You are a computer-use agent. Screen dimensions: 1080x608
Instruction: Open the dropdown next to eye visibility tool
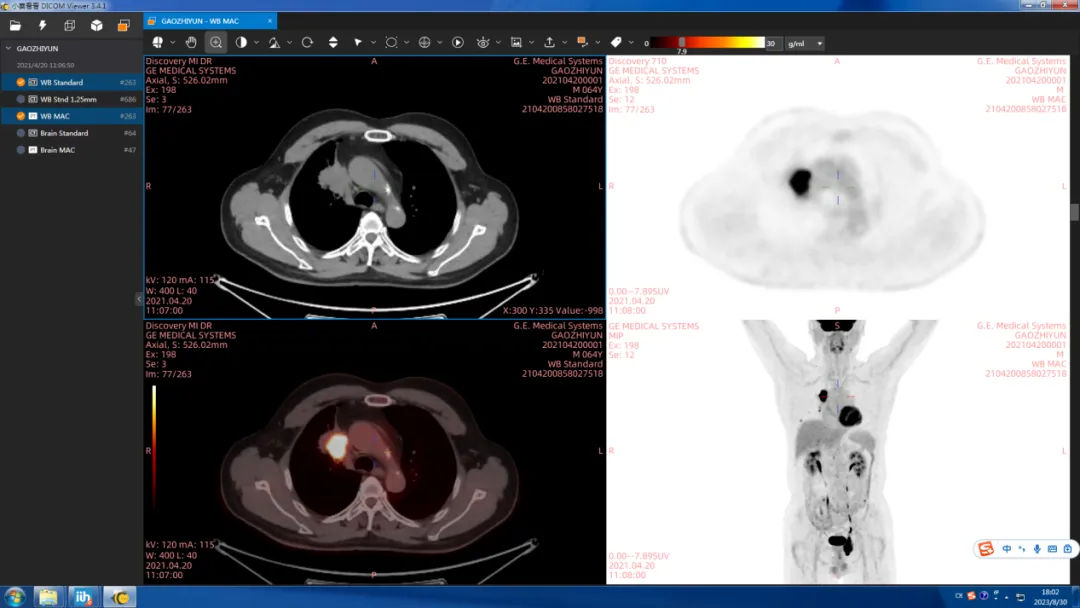[498, 43]
